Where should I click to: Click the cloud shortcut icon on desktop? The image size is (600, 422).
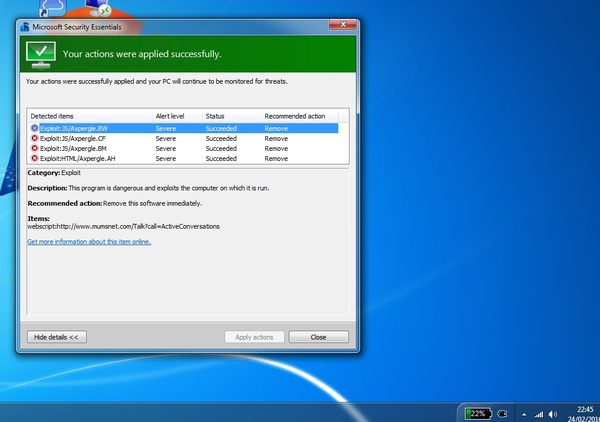tap(53, 8)
